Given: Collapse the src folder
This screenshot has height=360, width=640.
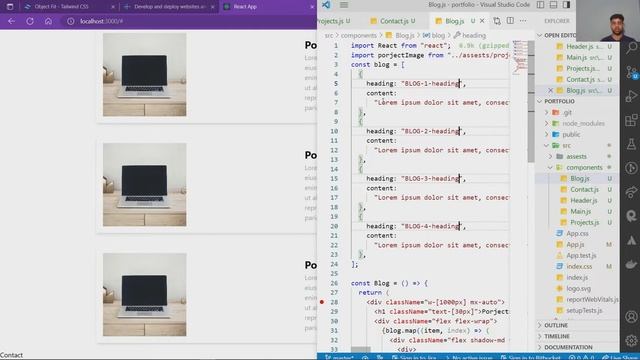Looking at the screenshot, I should [547, 145].
